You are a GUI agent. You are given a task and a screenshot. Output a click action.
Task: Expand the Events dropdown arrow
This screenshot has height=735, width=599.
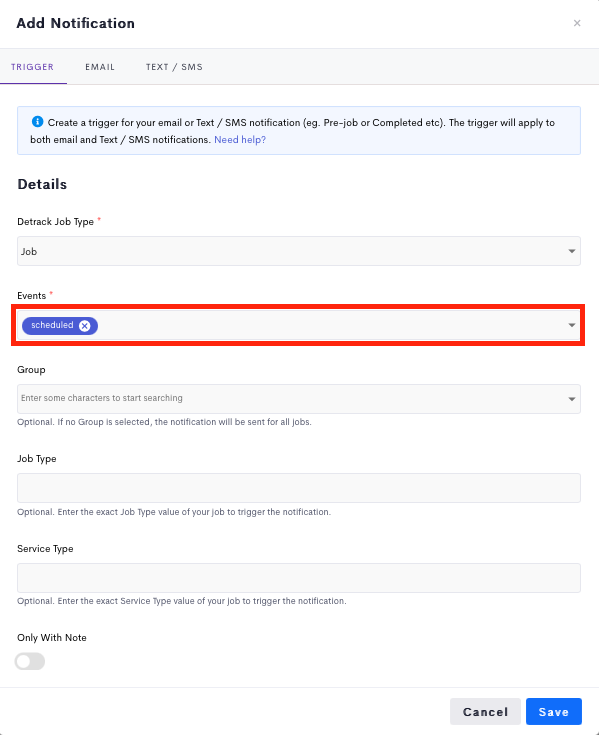[x=572, y=325]
